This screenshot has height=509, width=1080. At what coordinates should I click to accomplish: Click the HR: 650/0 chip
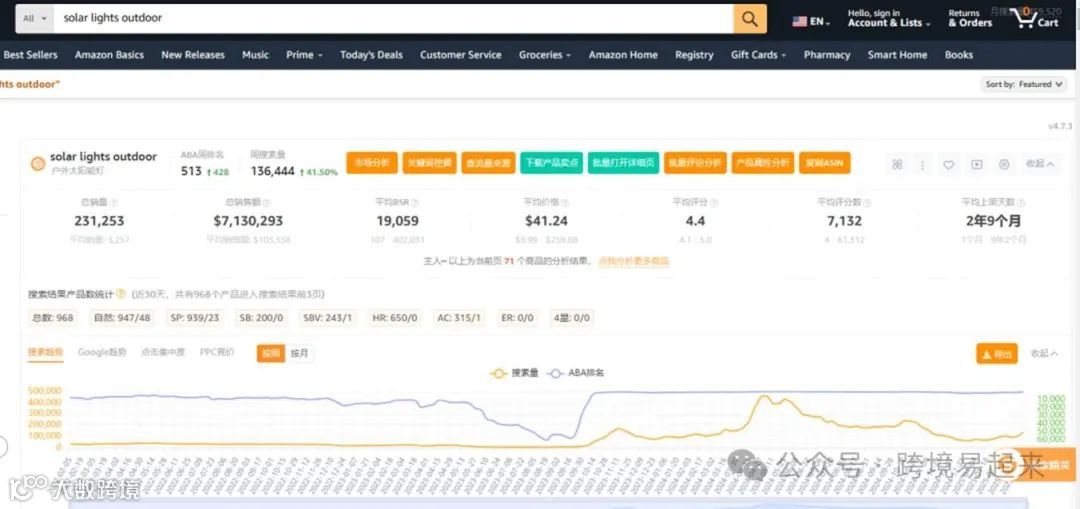(x=395, y=318)
